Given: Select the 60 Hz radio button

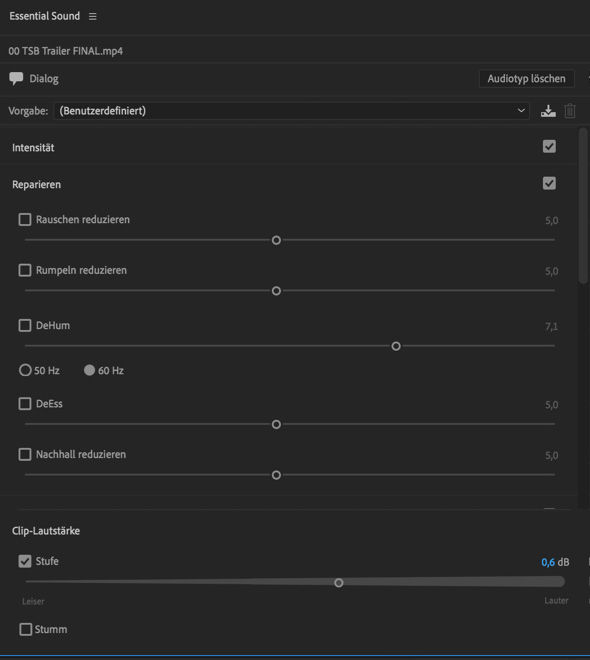Looking at the screenshot, I should pos(89,370).
